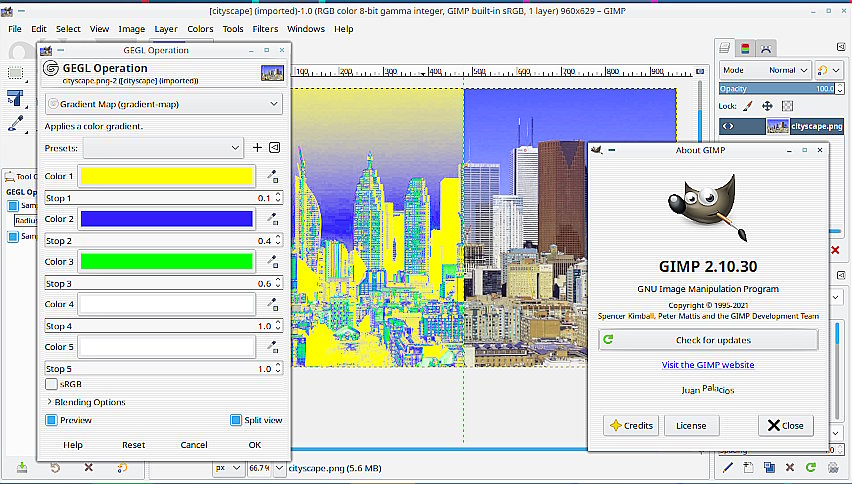
Task: Open the File menu
Action: click(15, 29)
